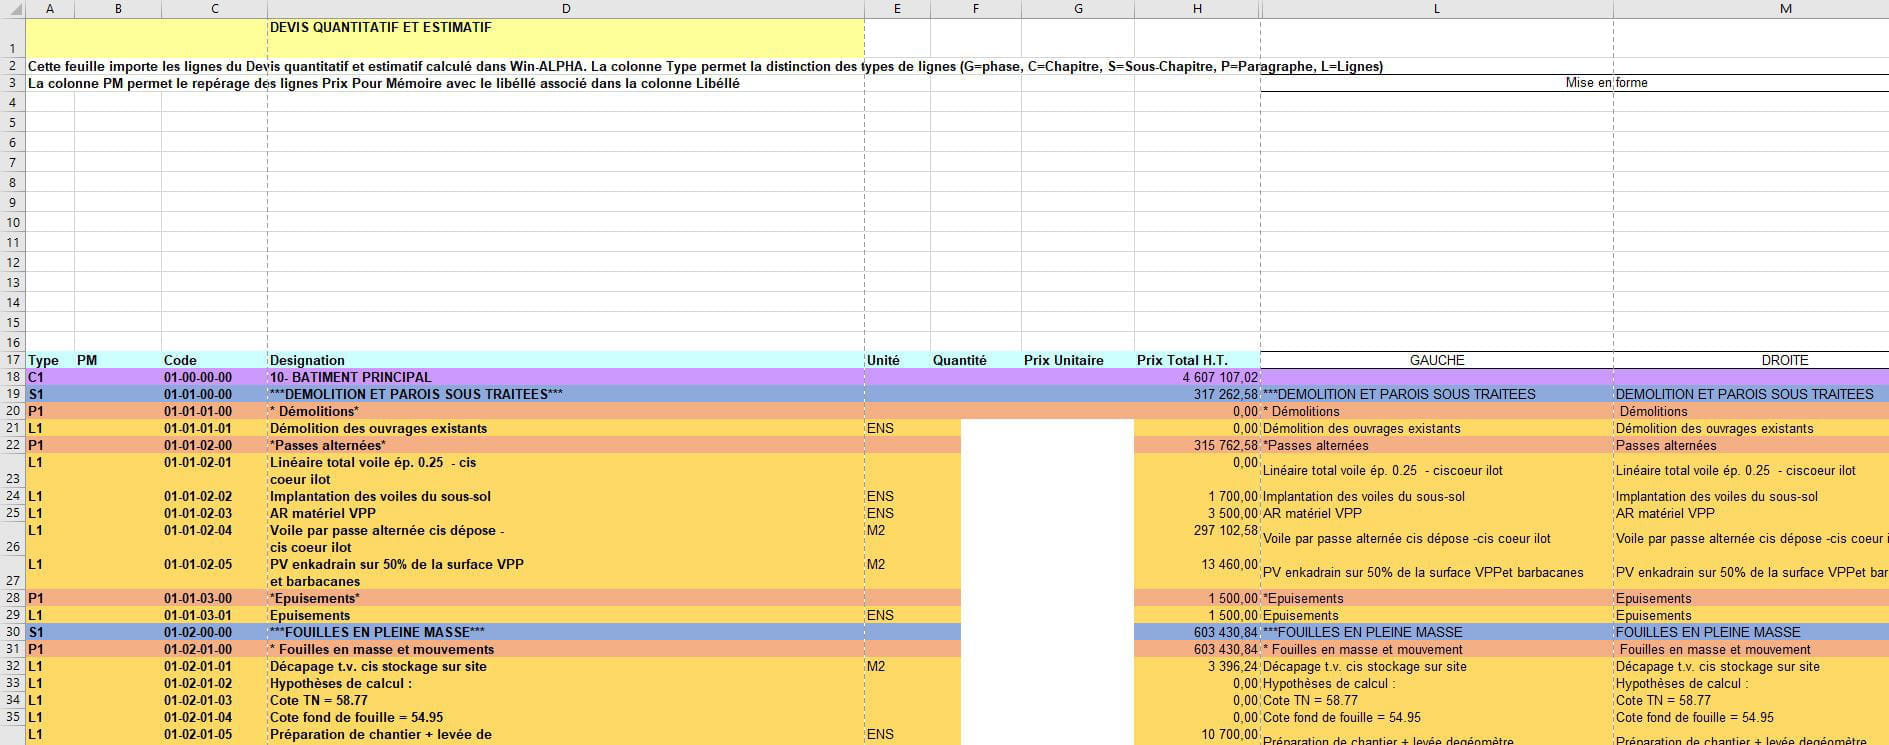
Task: Click the 'Unité' header cell
Action: (897, 360)
